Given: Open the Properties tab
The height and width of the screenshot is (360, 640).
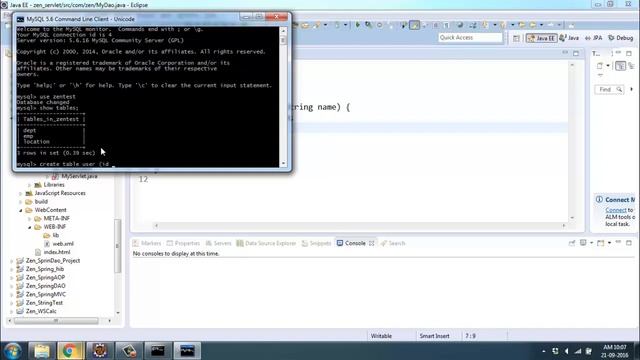Looking at the screenshot, I should [x=183, y=243].
